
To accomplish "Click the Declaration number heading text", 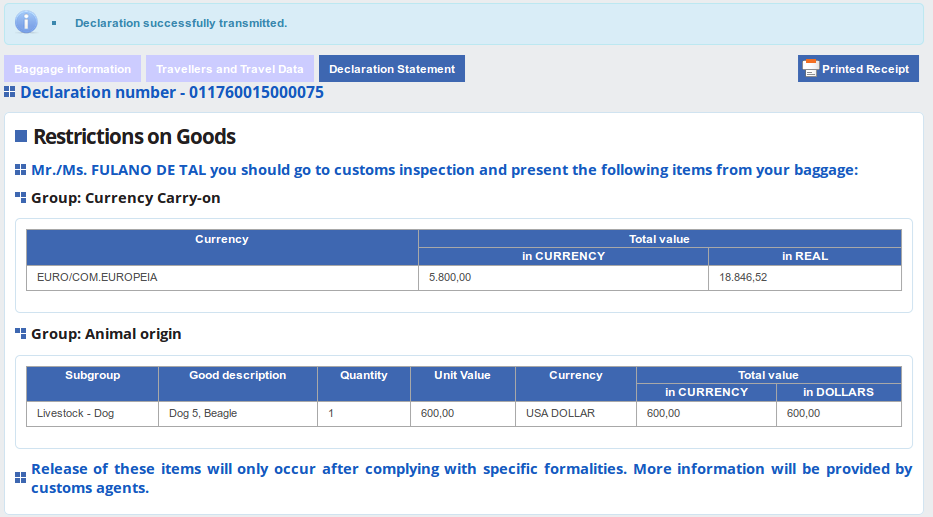I will [x=171, y=93].
